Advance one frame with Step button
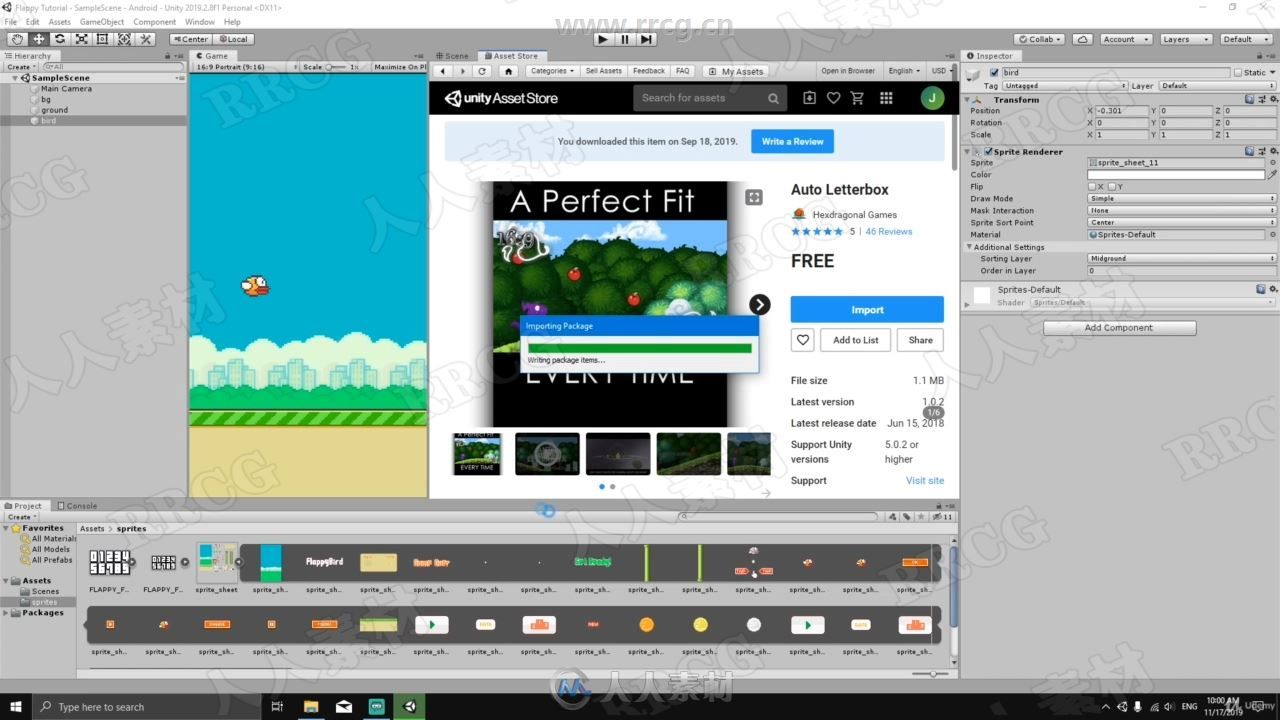 646,39
